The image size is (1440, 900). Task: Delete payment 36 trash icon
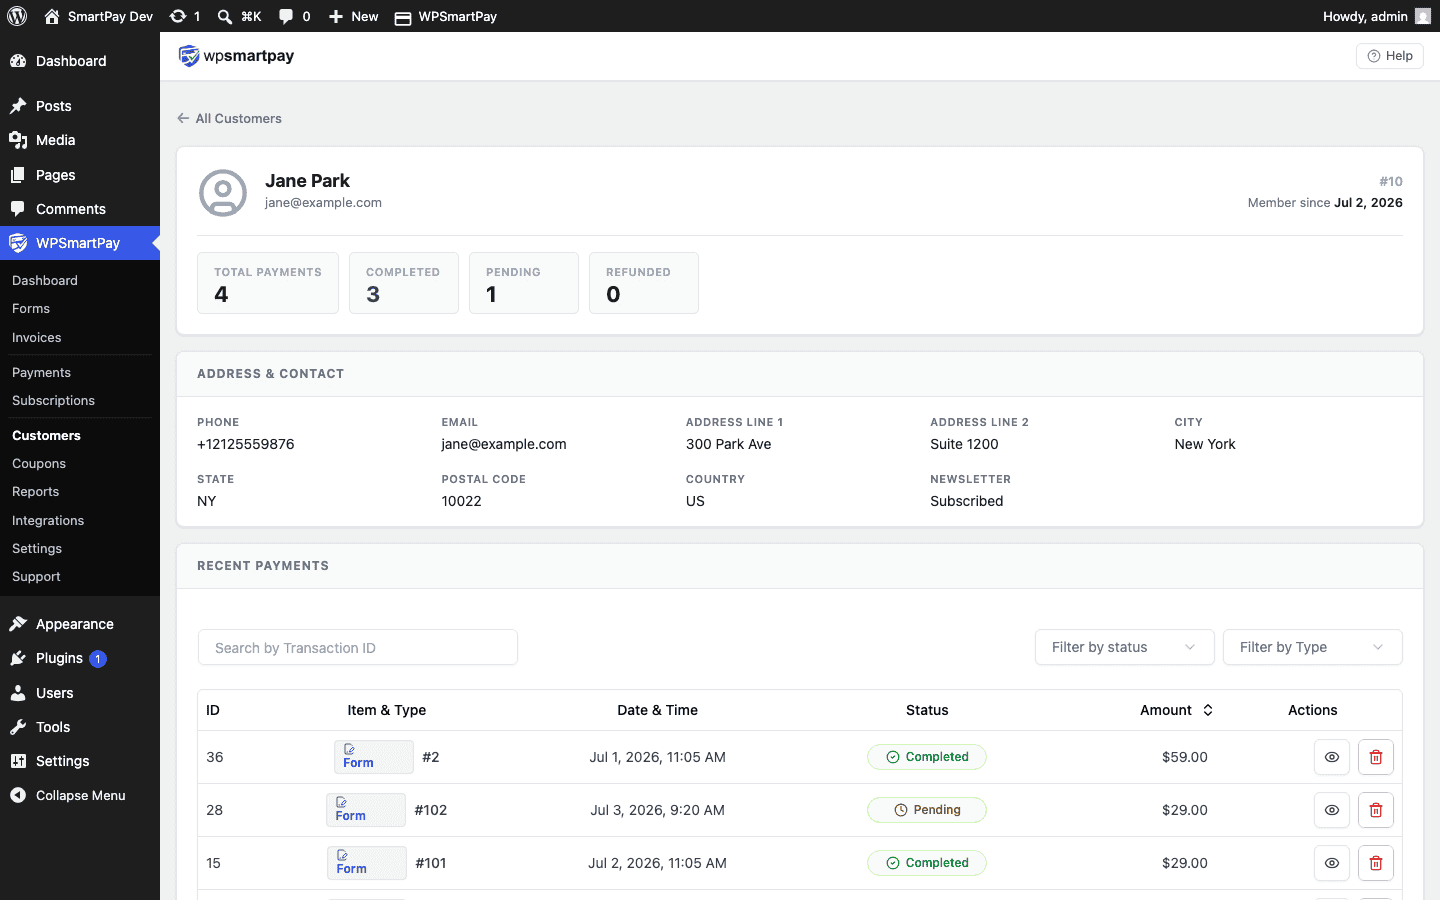click(x=1376, y=757)
